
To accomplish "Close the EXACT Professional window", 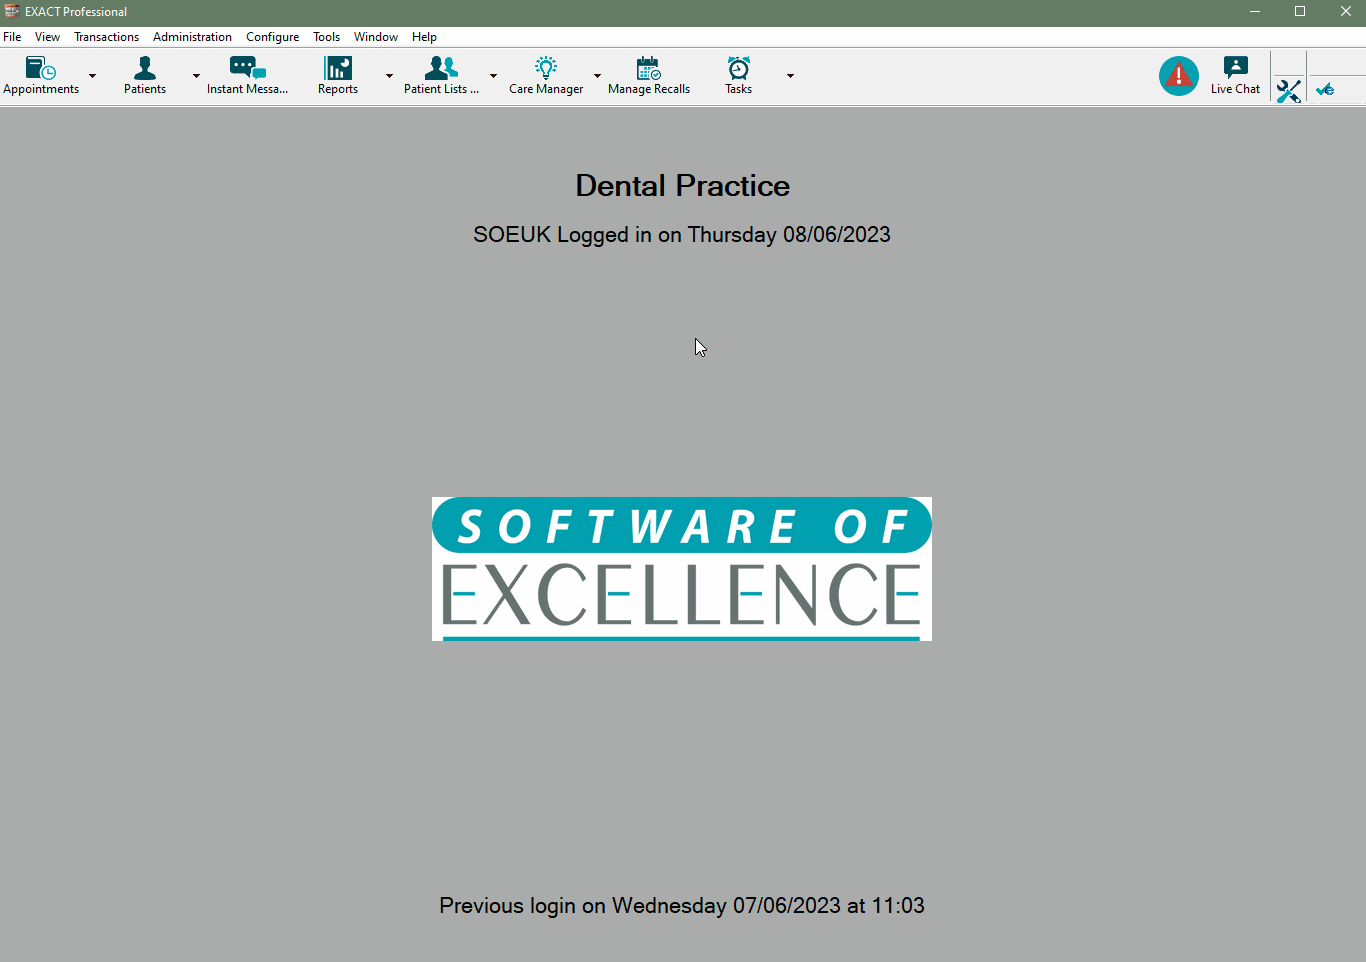I will click(1345, 12).
